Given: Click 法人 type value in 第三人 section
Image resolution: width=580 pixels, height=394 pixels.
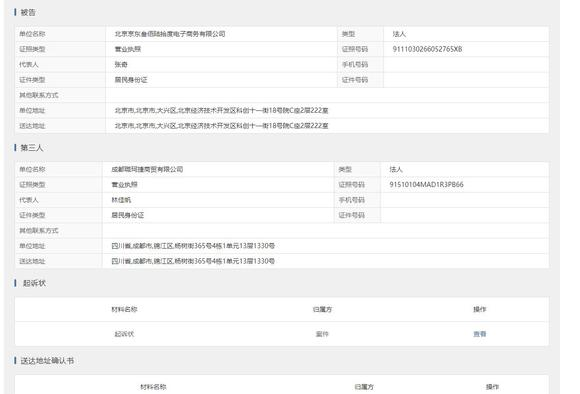Looking at the screenshot, I should [x=396, y=169].
